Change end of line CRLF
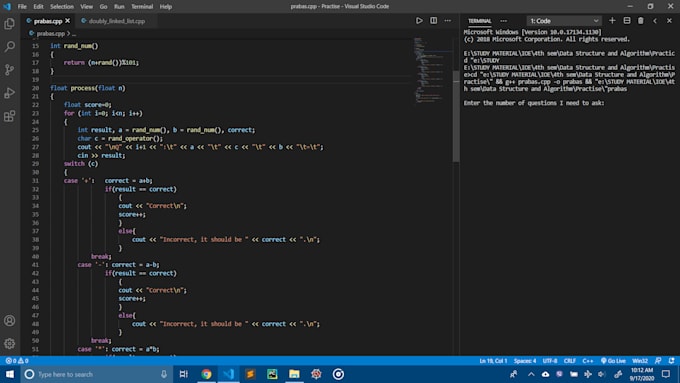 [x=570, y=361]
